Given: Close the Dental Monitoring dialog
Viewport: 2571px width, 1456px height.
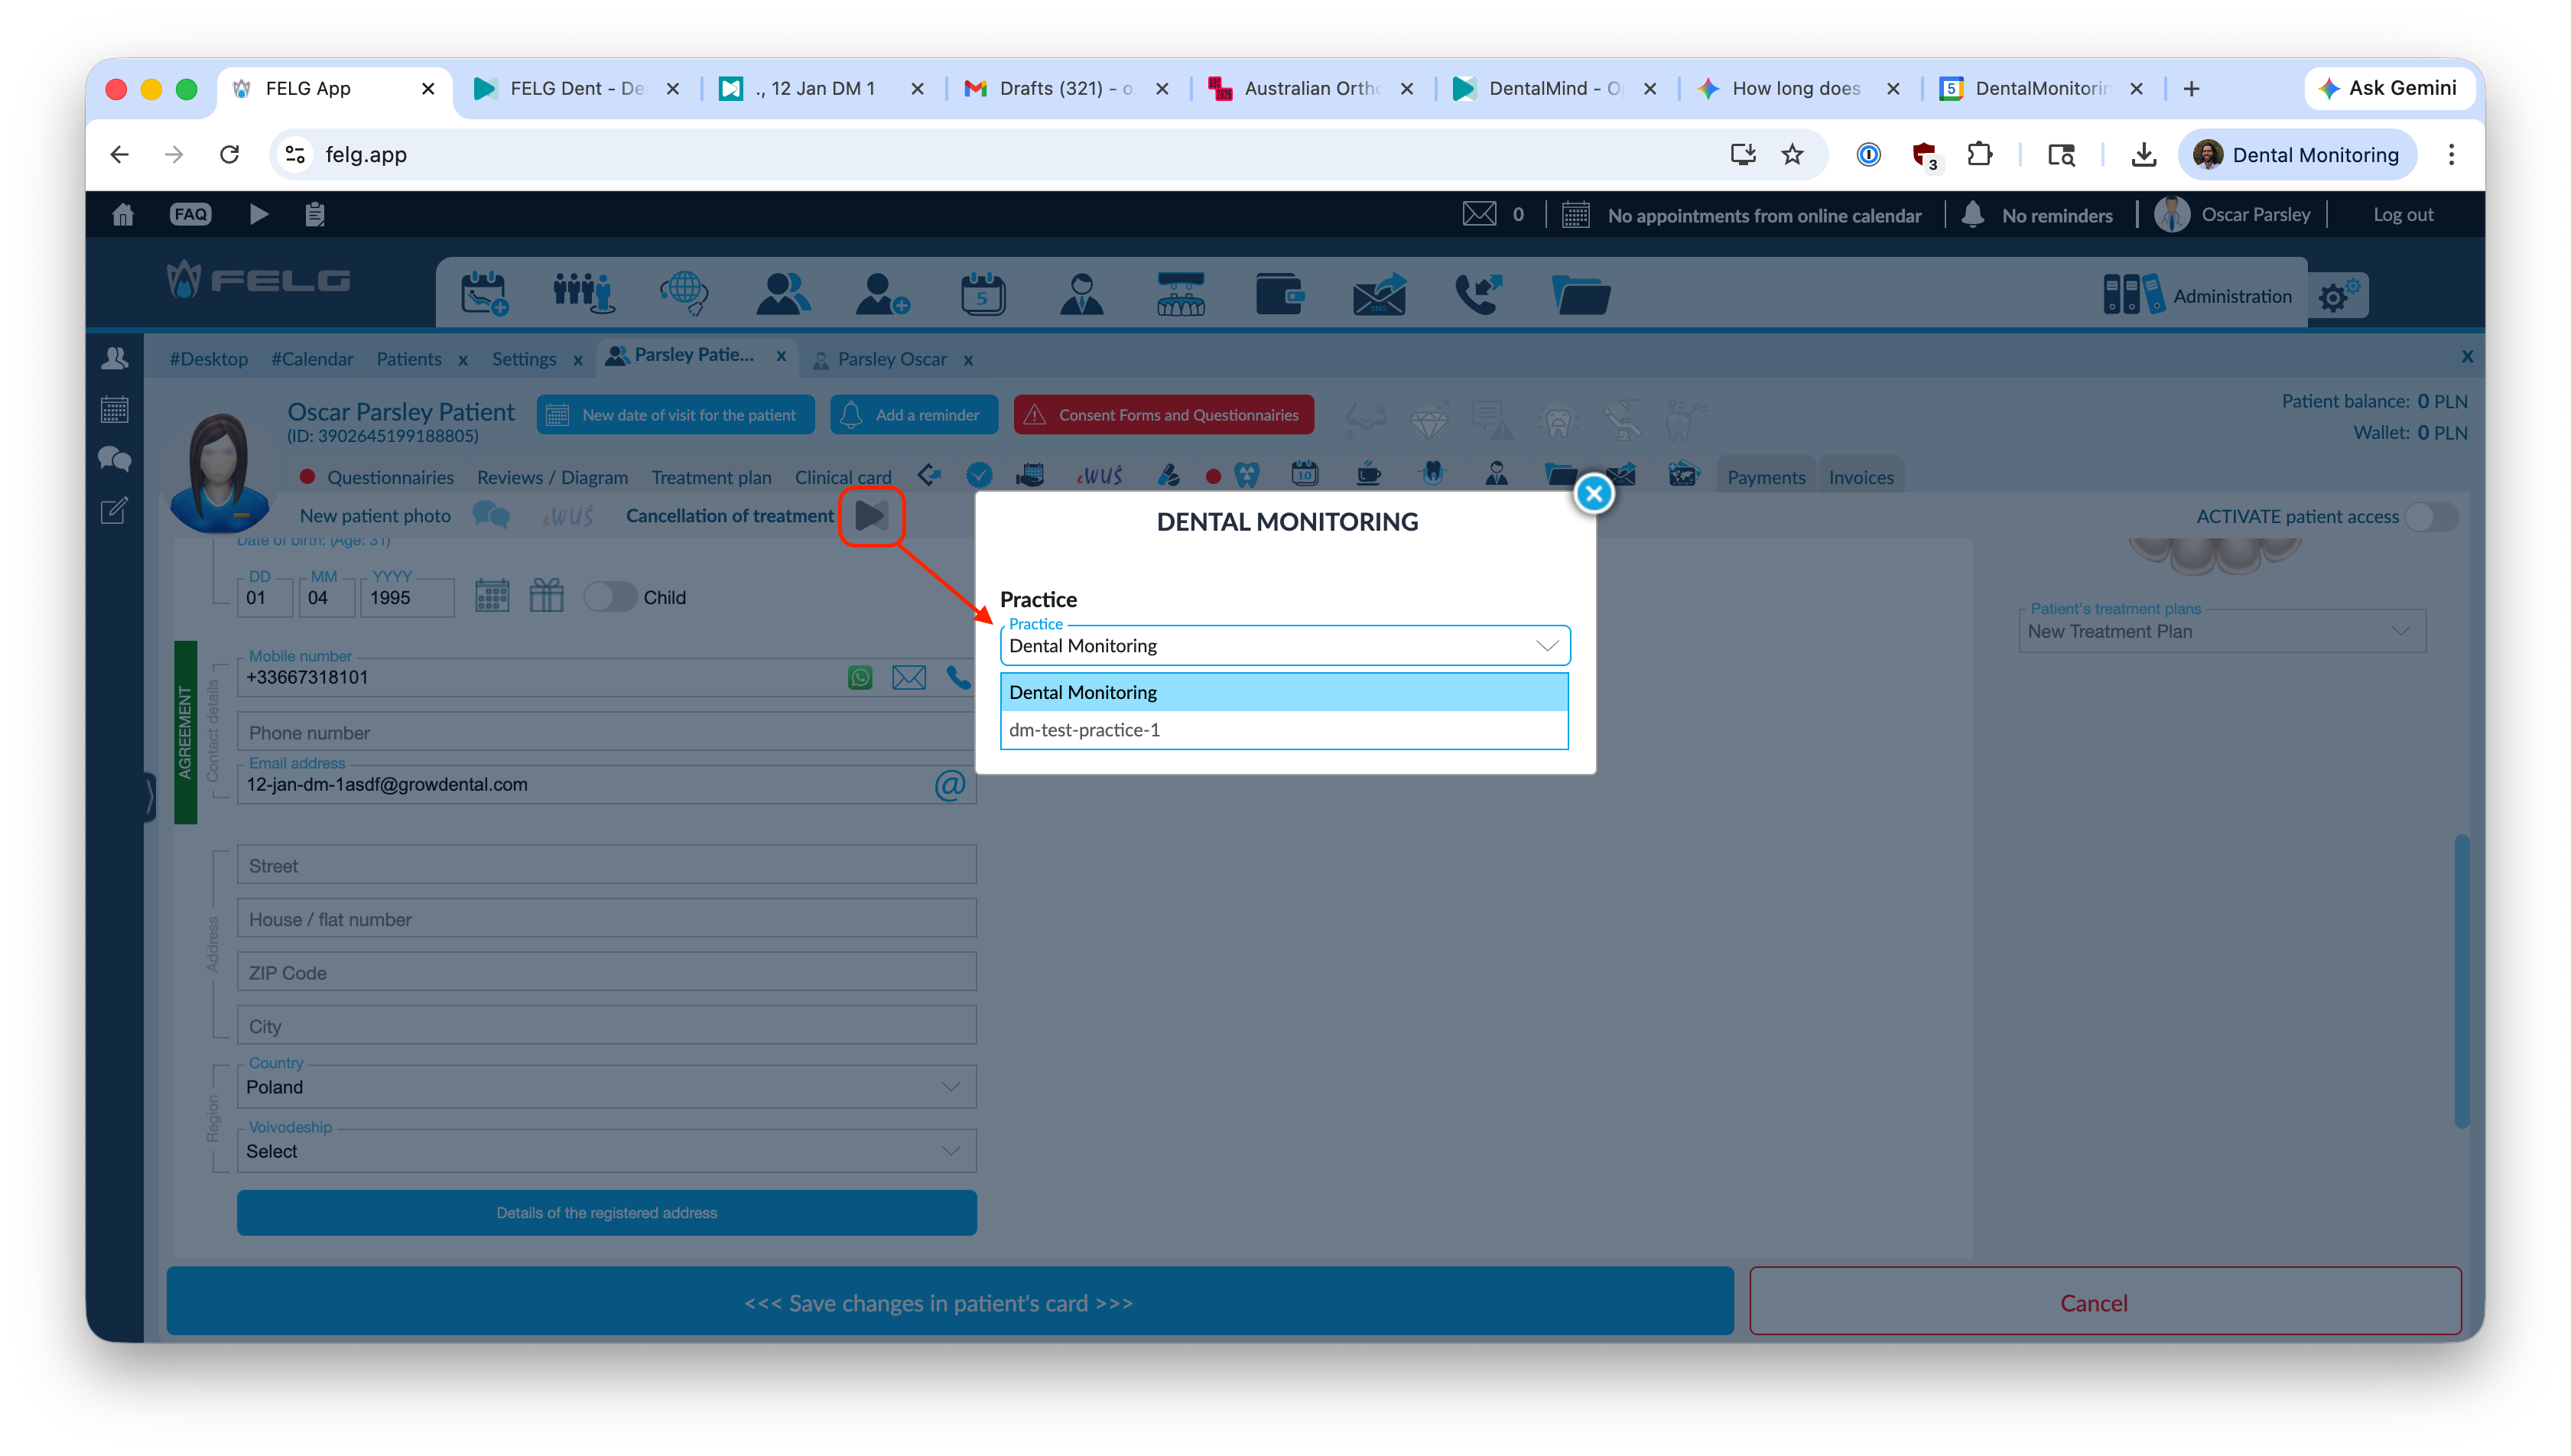Looking at the screenshot, I should pyautogui.click(x=1593, y=493).
